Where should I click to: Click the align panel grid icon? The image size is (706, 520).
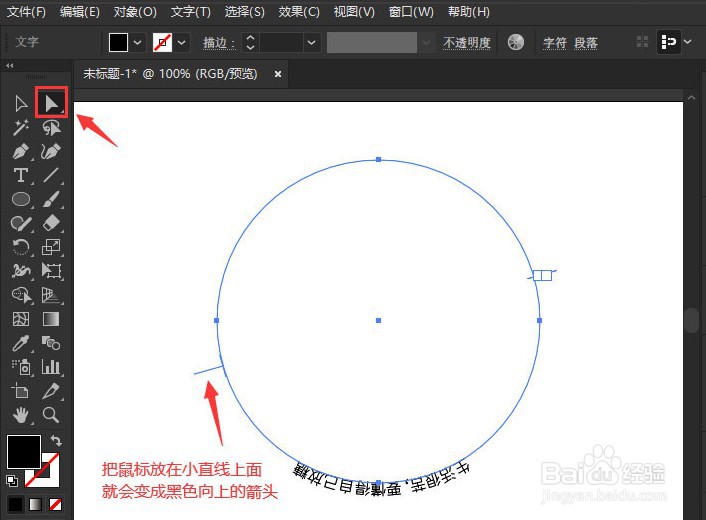[x=642, y=42]
